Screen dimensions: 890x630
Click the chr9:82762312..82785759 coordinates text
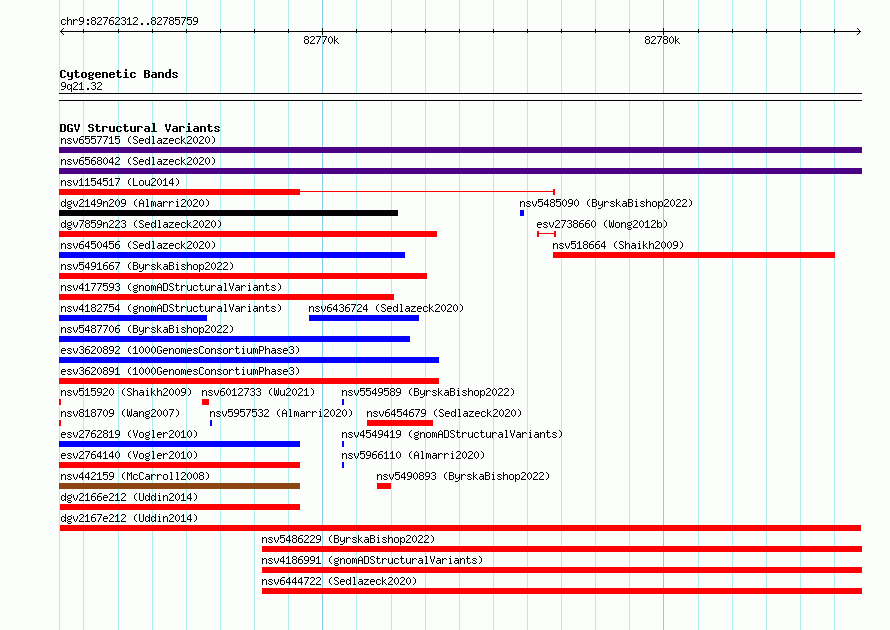(129, 21)
